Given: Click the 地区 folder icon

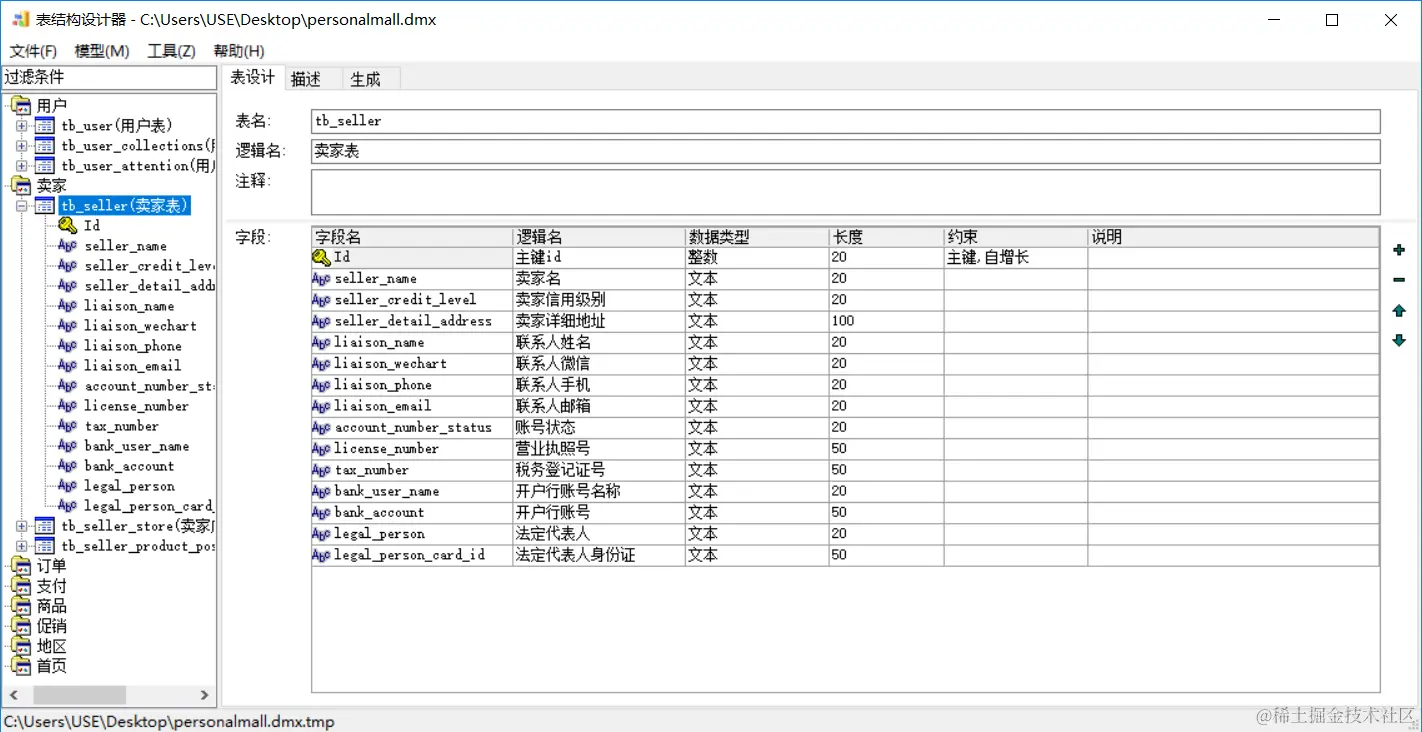Looking at the screenshot, I should coord(21,646).
